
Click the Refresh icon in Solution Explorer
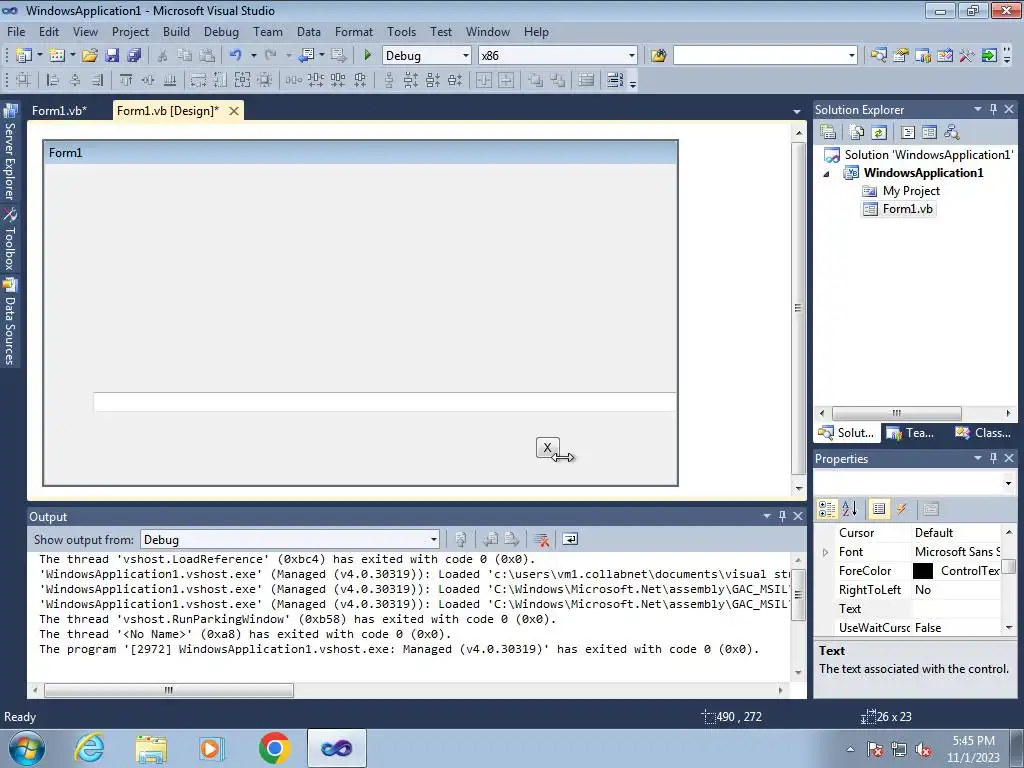tap(879, 133)
